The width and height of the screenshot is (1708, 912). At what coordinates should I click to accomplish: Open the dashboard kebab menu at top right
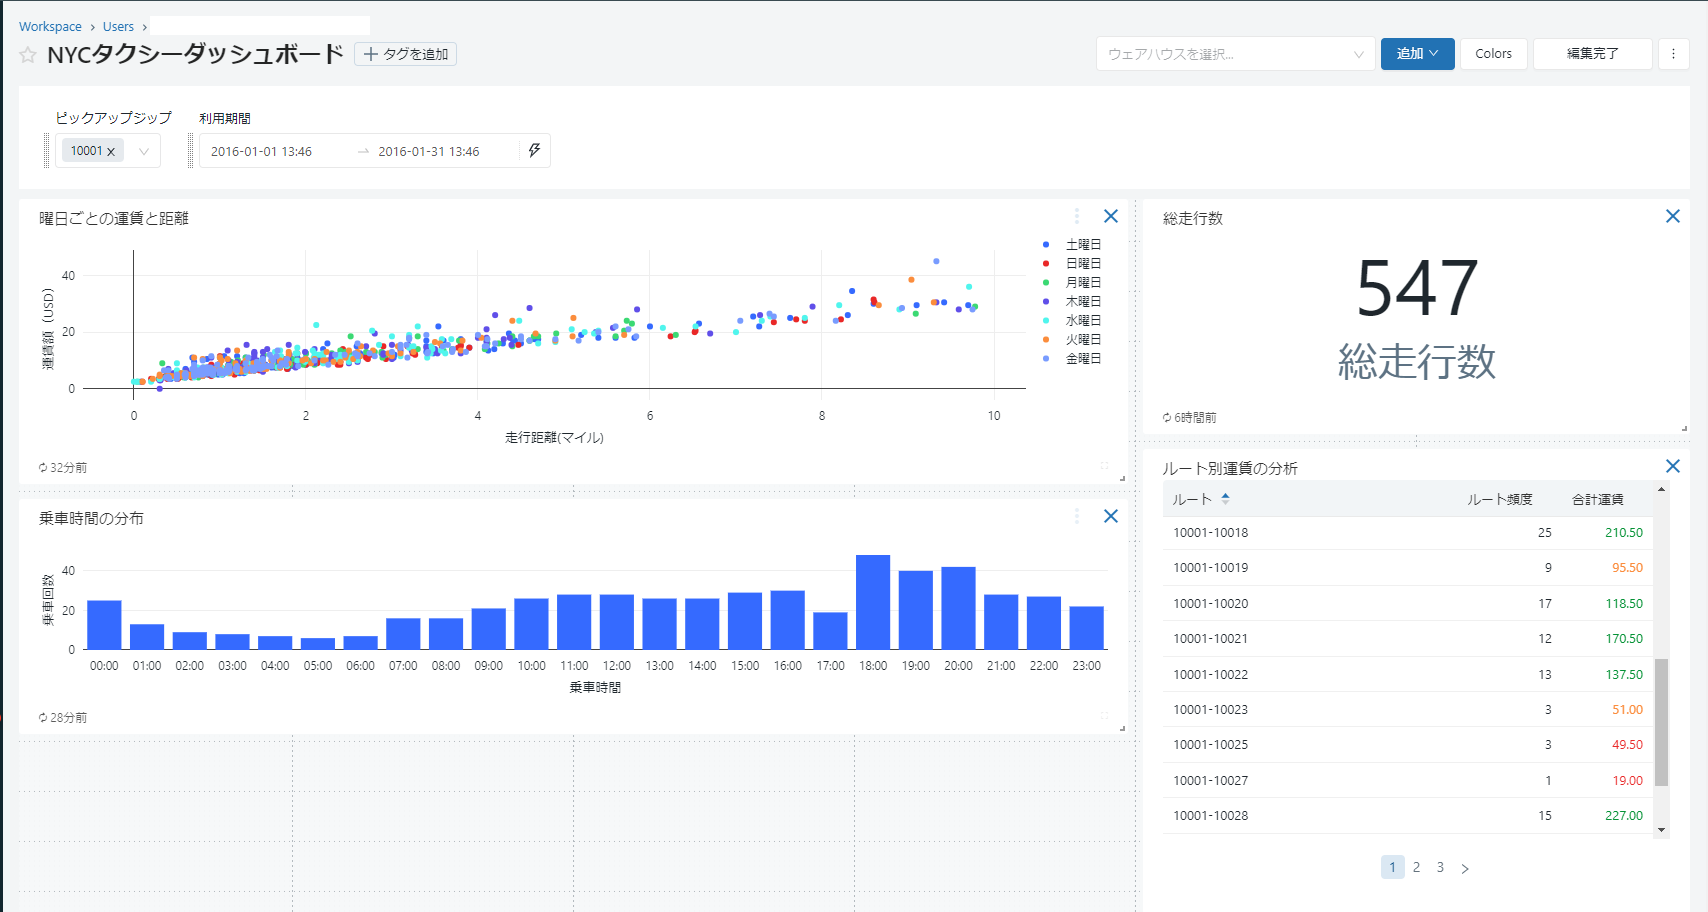tap(1673, 54)
